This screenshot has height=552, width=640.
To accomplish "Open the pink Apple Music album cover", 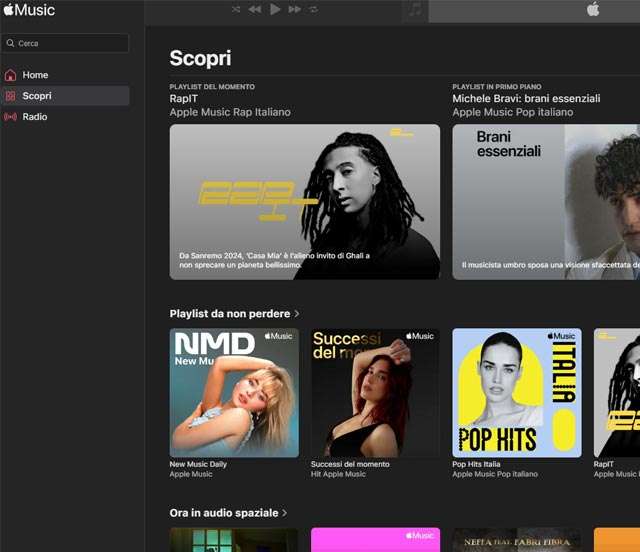I will 376,540.
